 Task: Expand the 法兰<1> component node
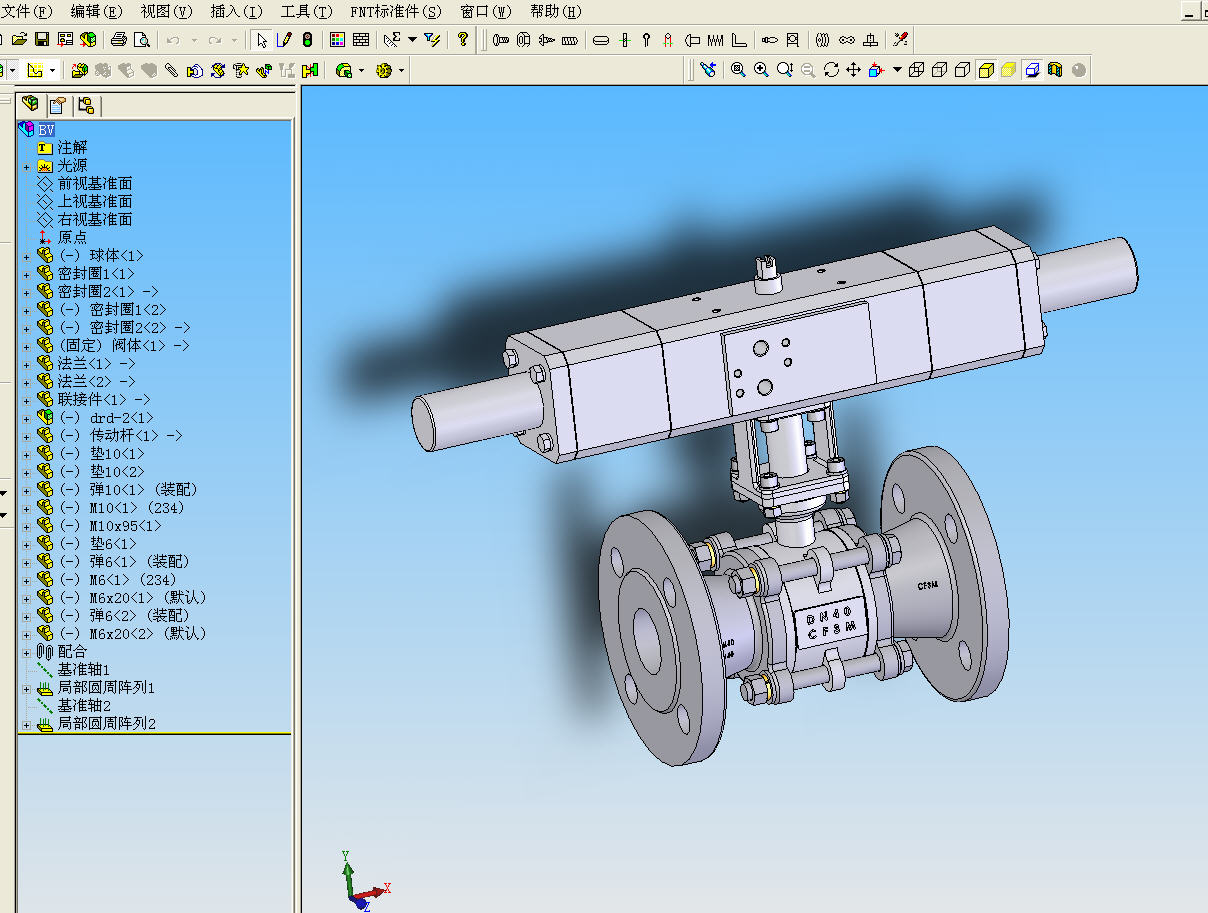[x=27, y=364]
